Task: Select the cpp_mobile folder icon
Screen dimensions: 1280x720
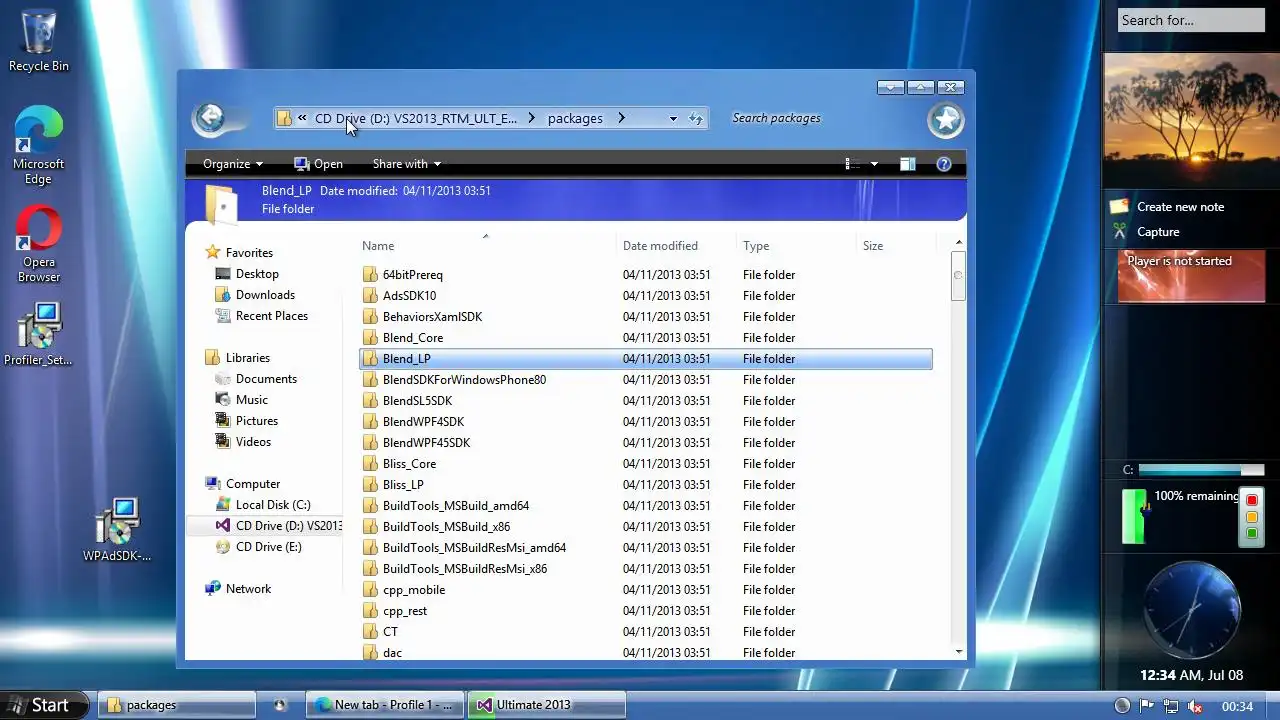Action: coord(370,589)
